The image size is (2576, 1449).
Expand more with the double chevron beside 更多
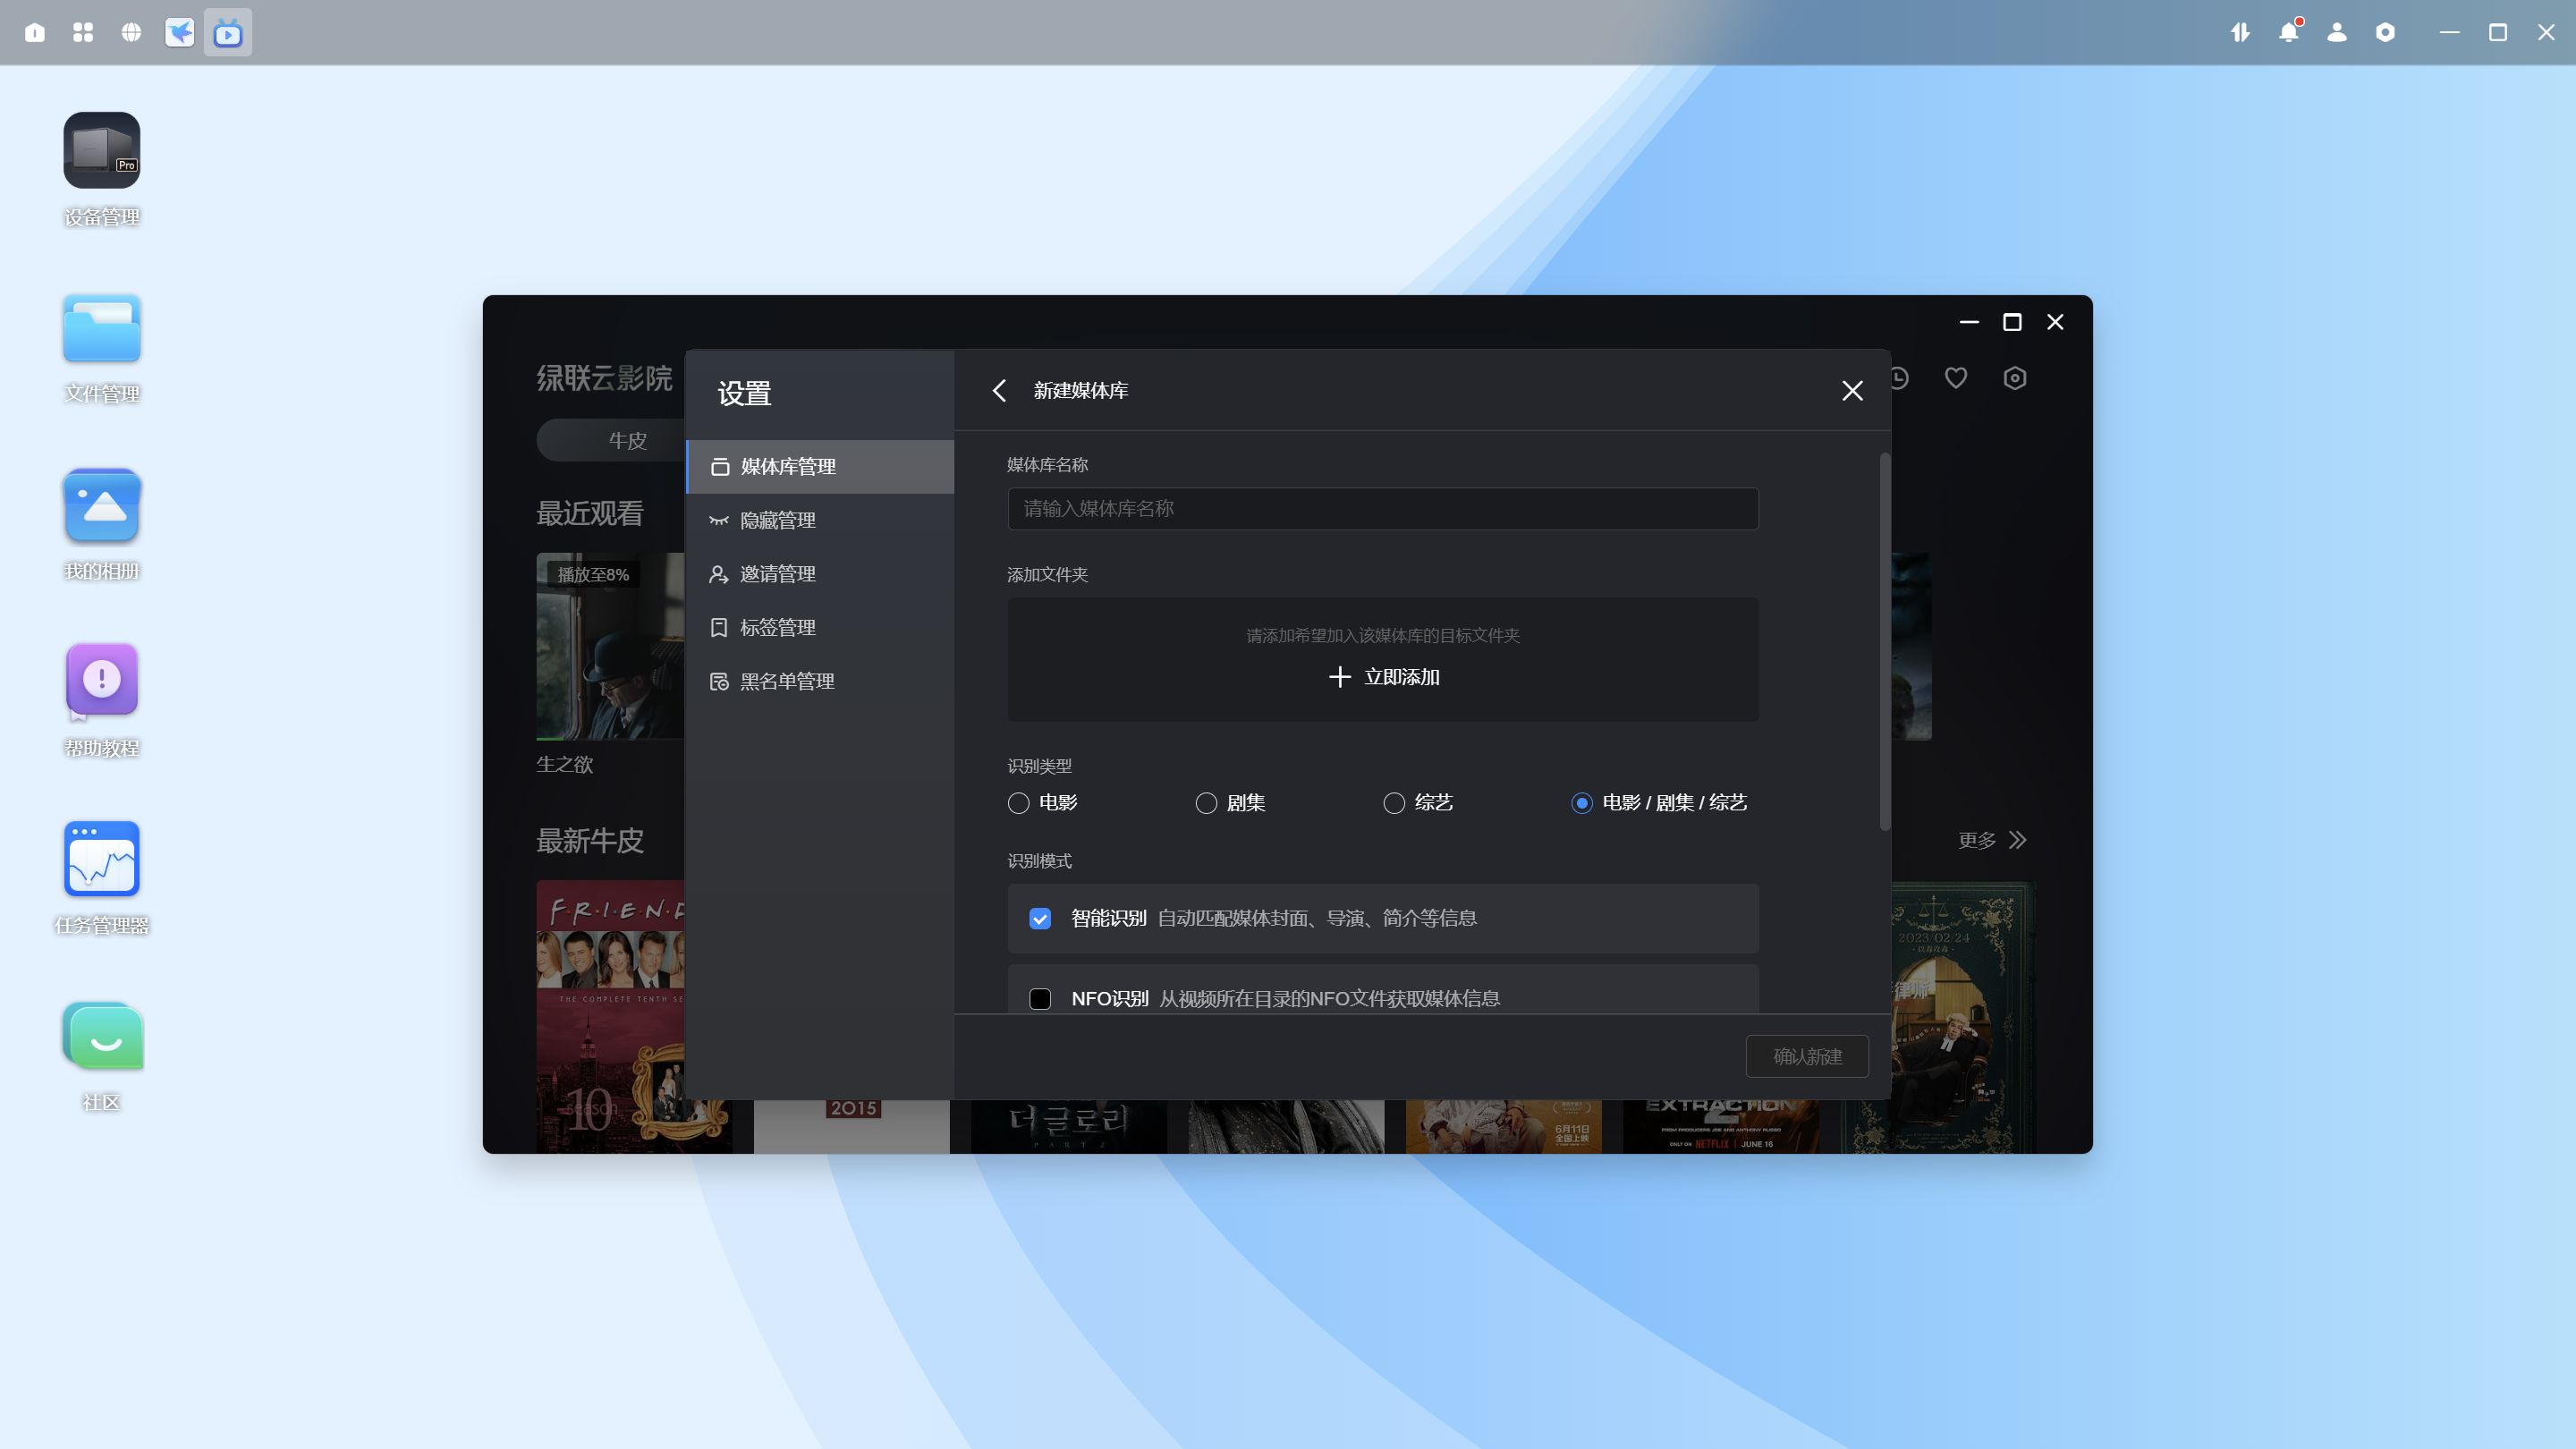(2017, 840)
